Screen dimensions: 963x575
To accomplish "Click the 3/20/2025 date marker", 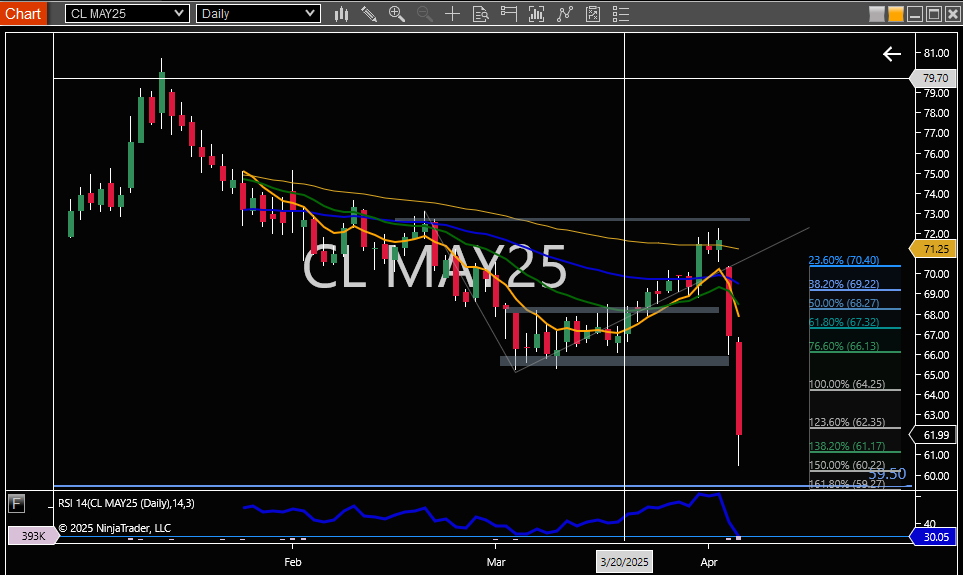I will click(x=624, y=561).
